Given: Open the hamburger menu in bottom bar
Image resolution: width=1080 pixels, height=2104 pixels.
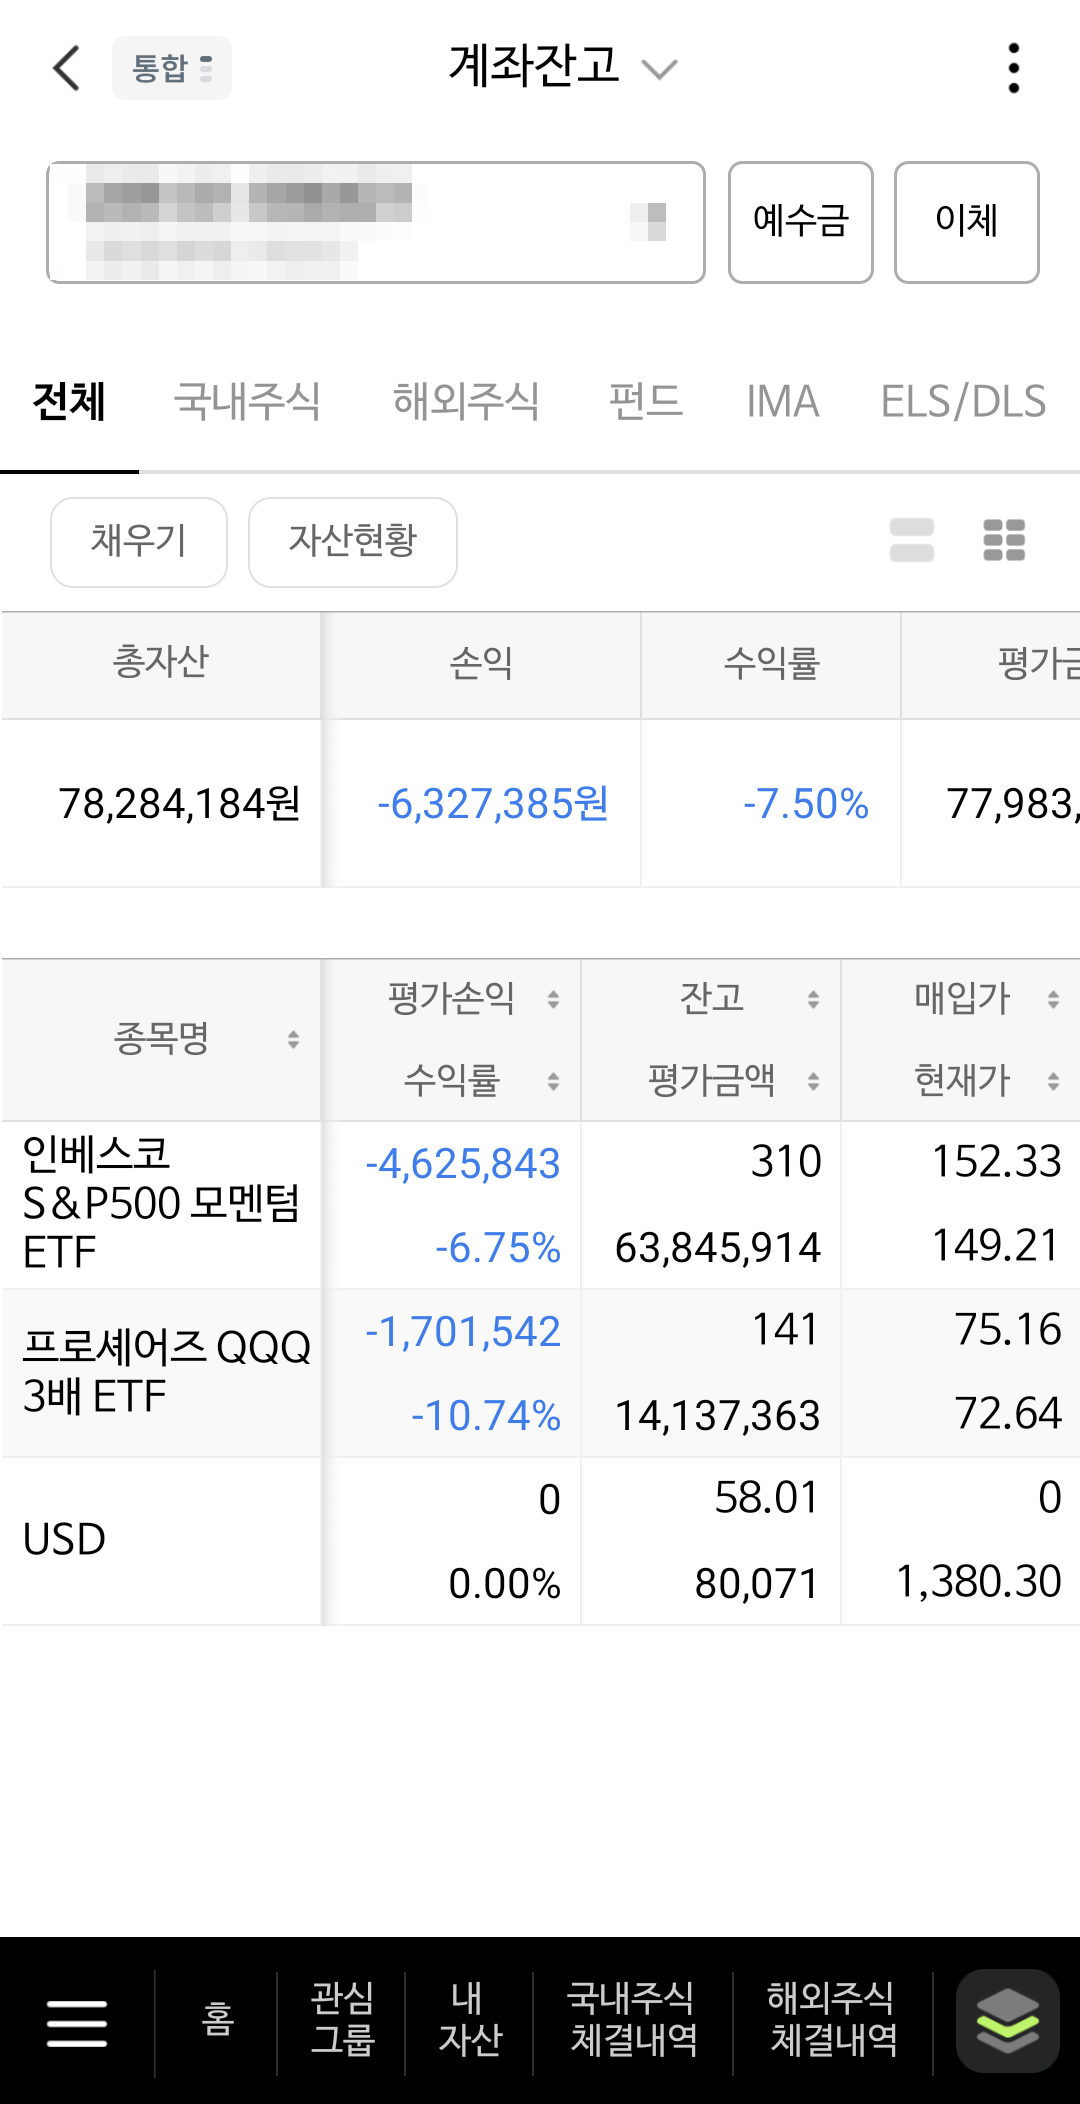Looking at the screenshot, I should tap(77, 2024).
